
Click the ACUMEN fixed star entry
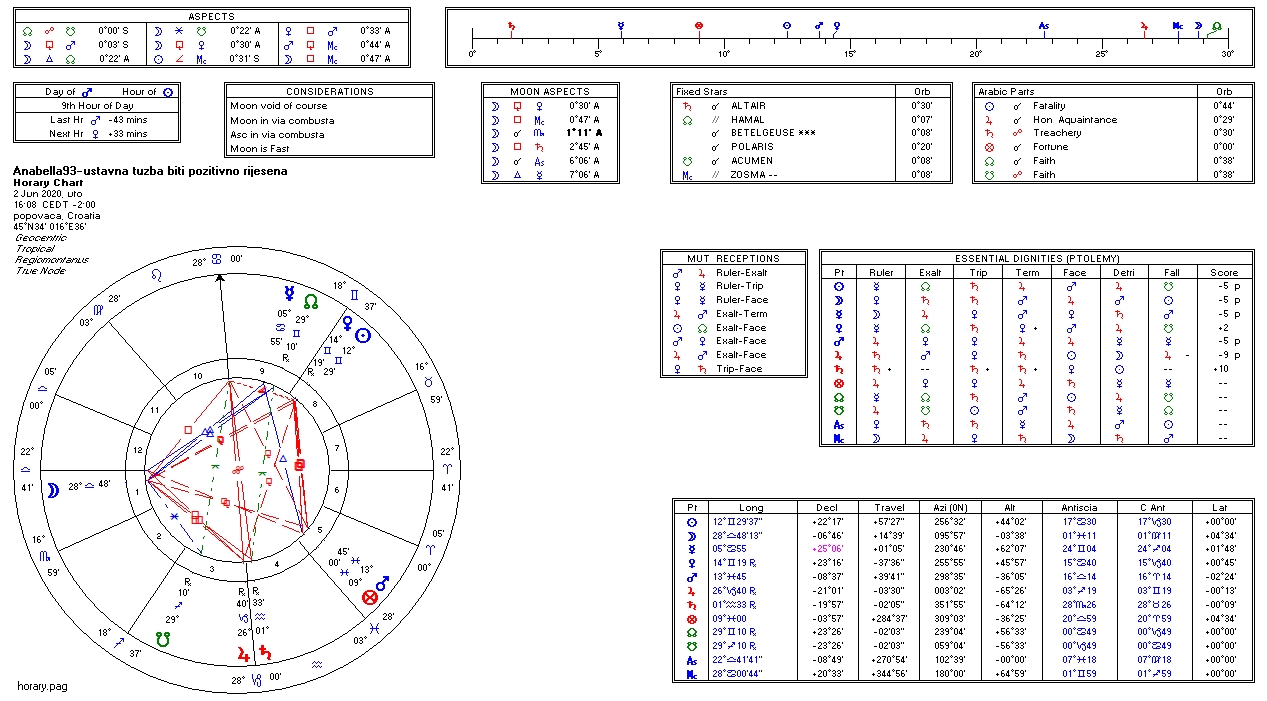[751, 161]
